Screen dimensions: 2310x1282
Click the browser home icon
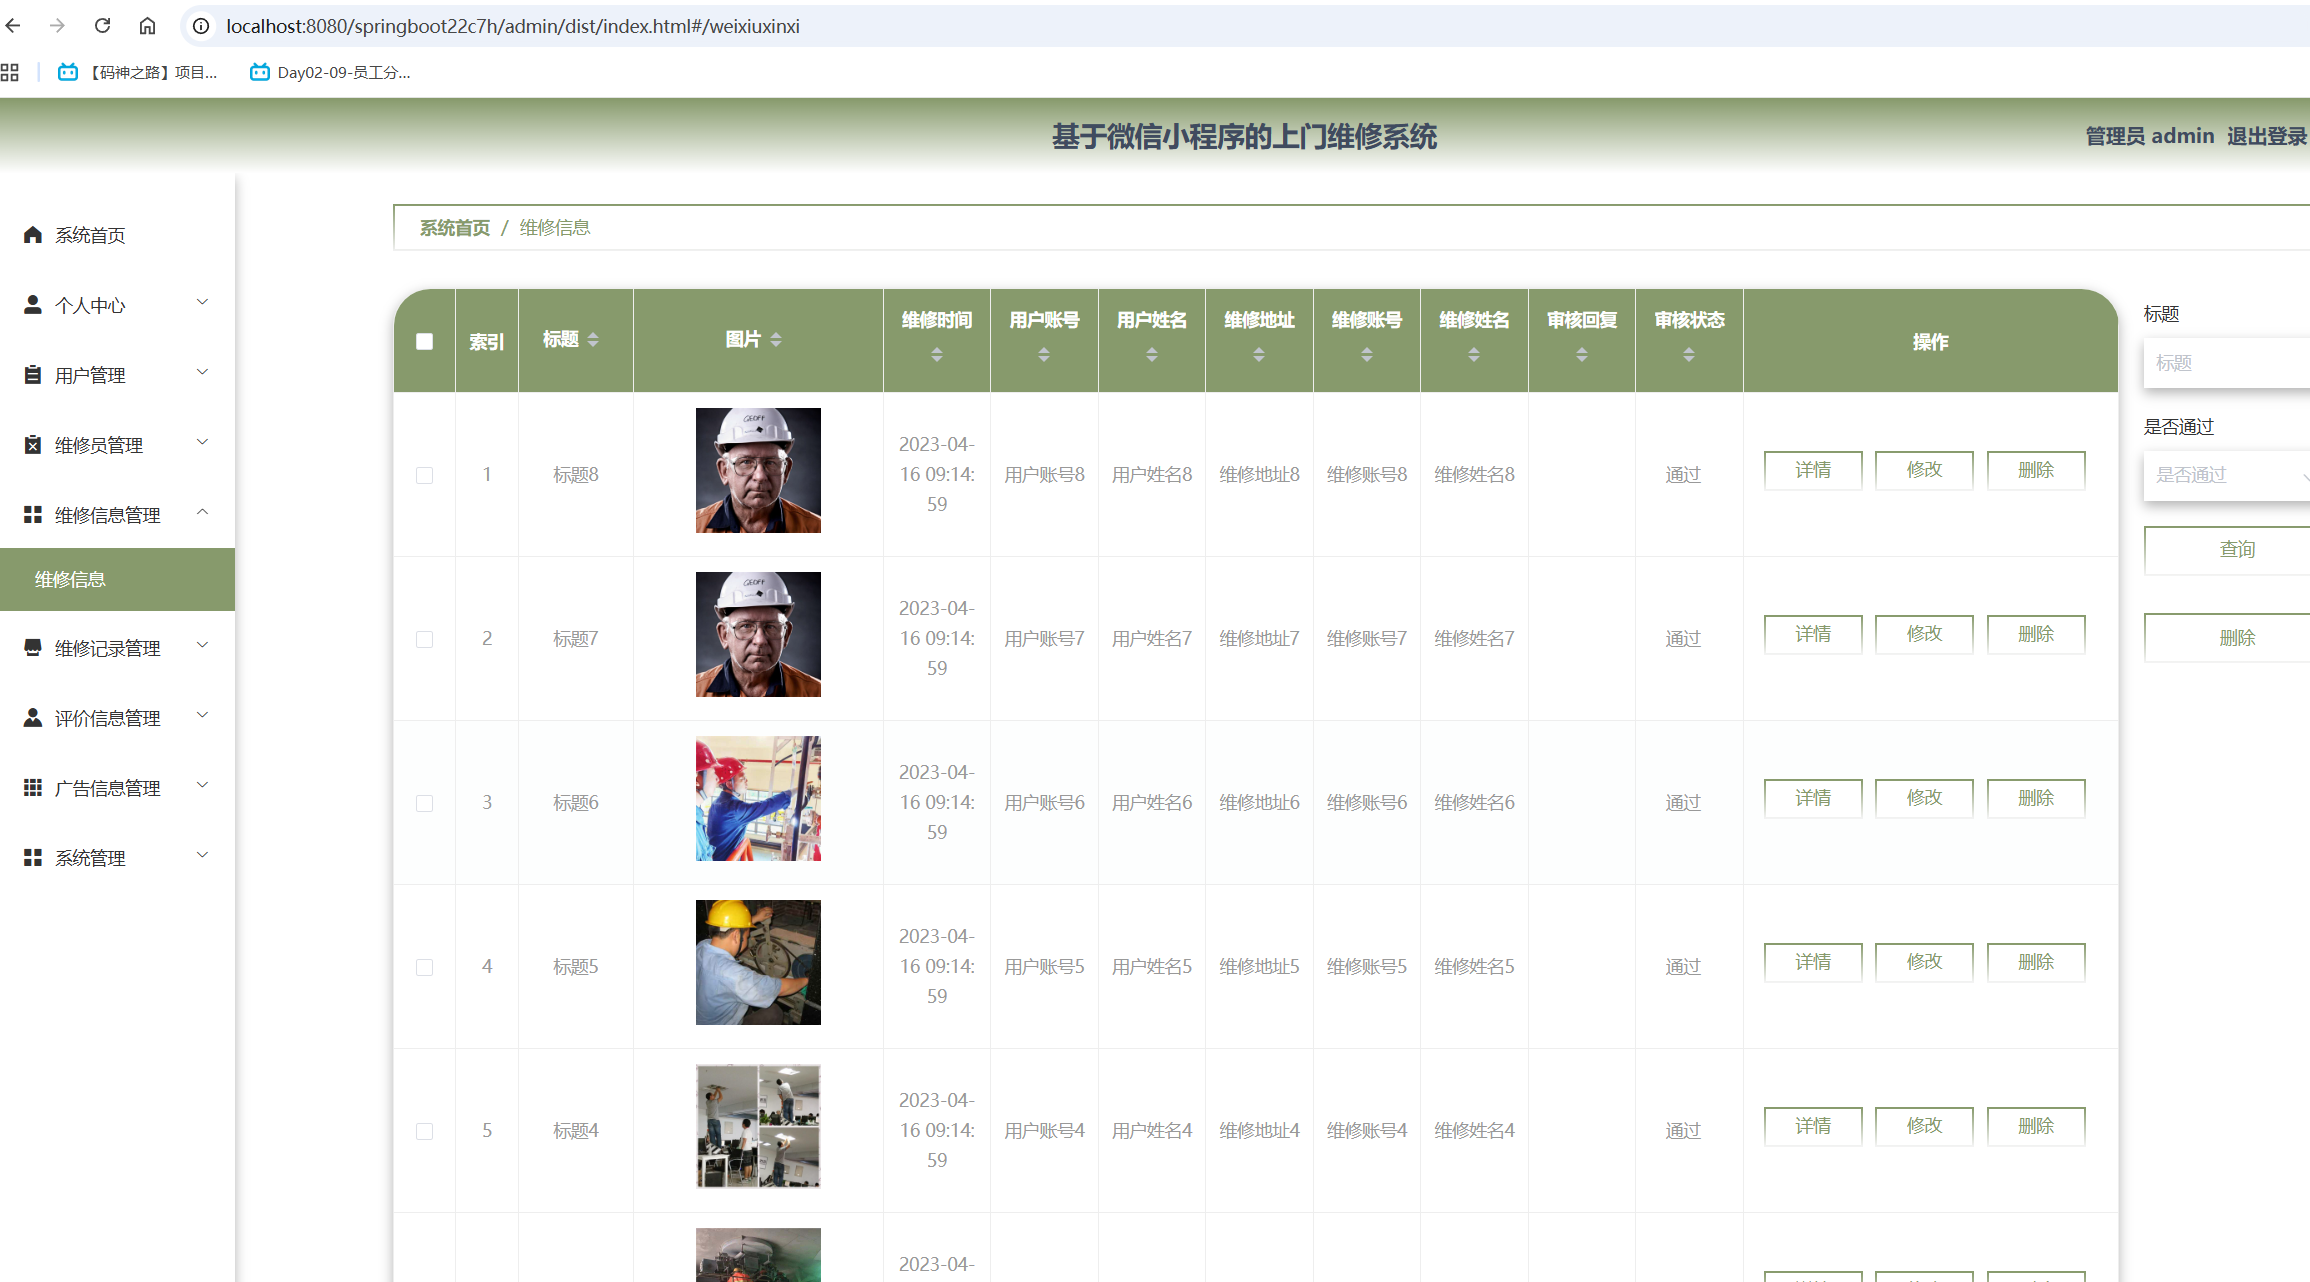coord(147,26)
